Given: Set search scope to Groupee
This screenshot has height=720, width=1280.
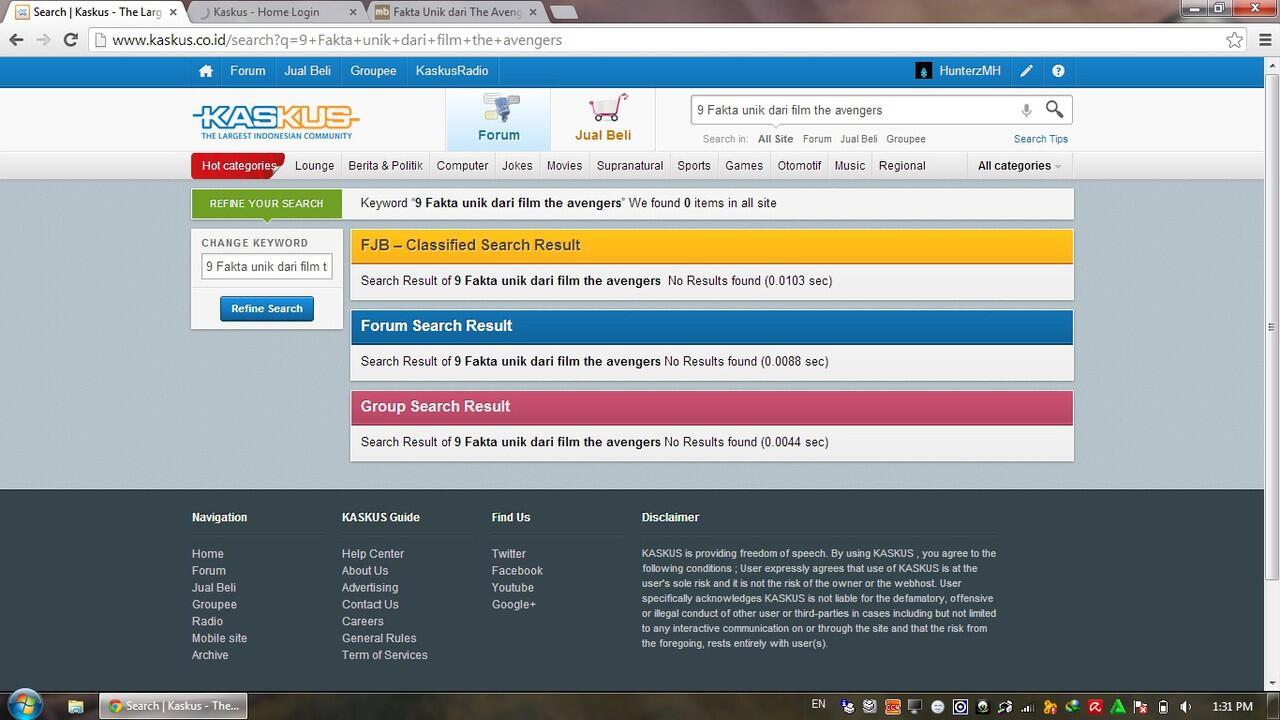Looking at the screenshot, I should (906, 139).
